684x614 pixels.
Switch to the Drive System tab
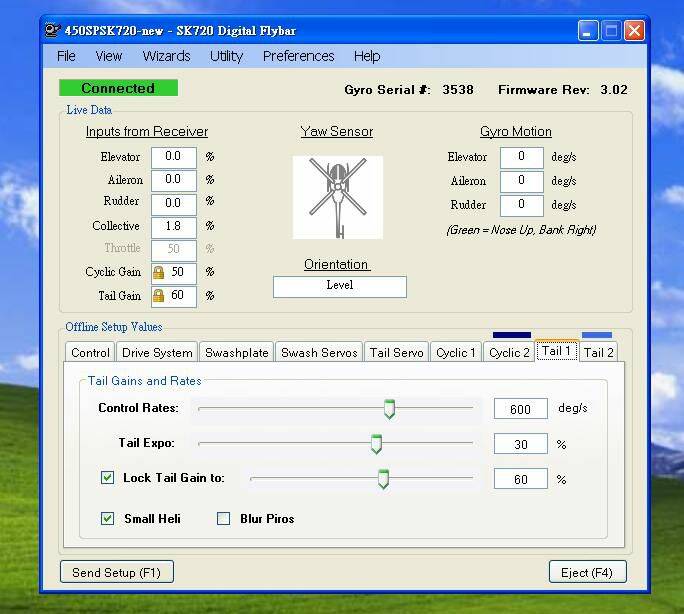pyautogui.click(x=157, y=352)
